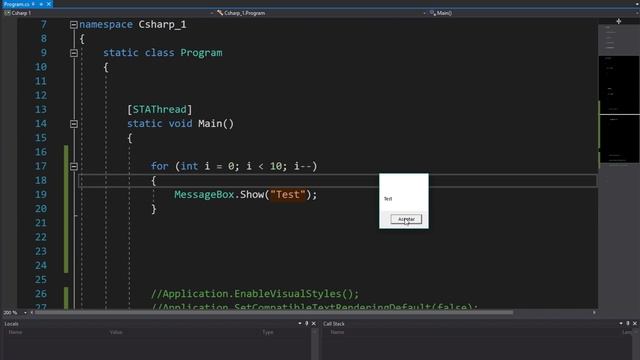Click the [STAThread] attribute on line 13
This screenshot has width=640, height=360.
(x=159, y=109)
